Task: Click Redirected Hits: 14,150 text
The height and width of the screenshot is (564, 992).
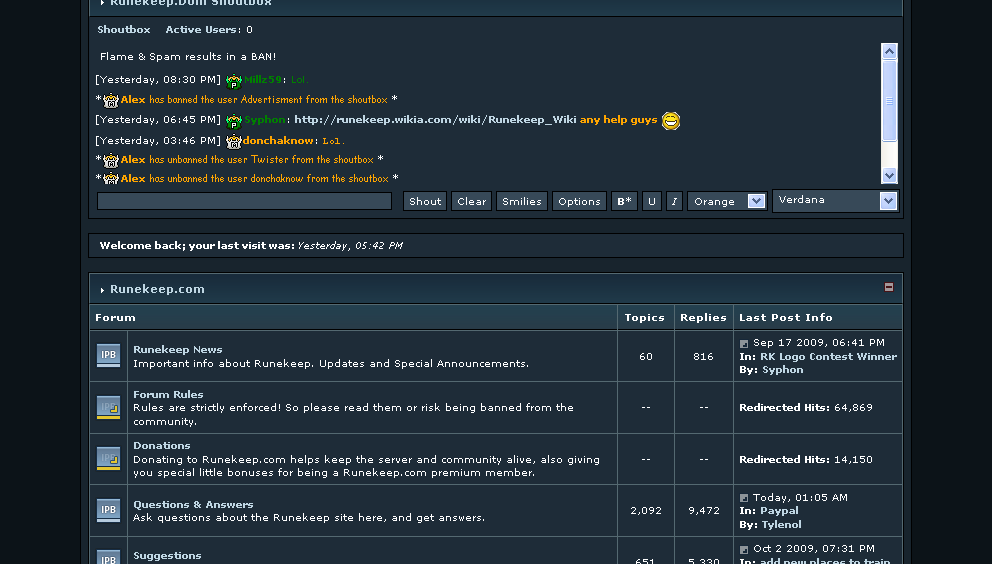Action: 805,460
